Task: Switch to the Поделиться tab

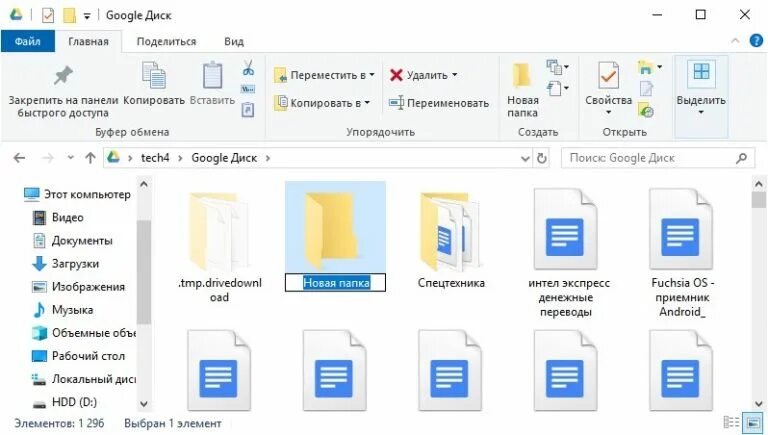Action: pos(167,41)
